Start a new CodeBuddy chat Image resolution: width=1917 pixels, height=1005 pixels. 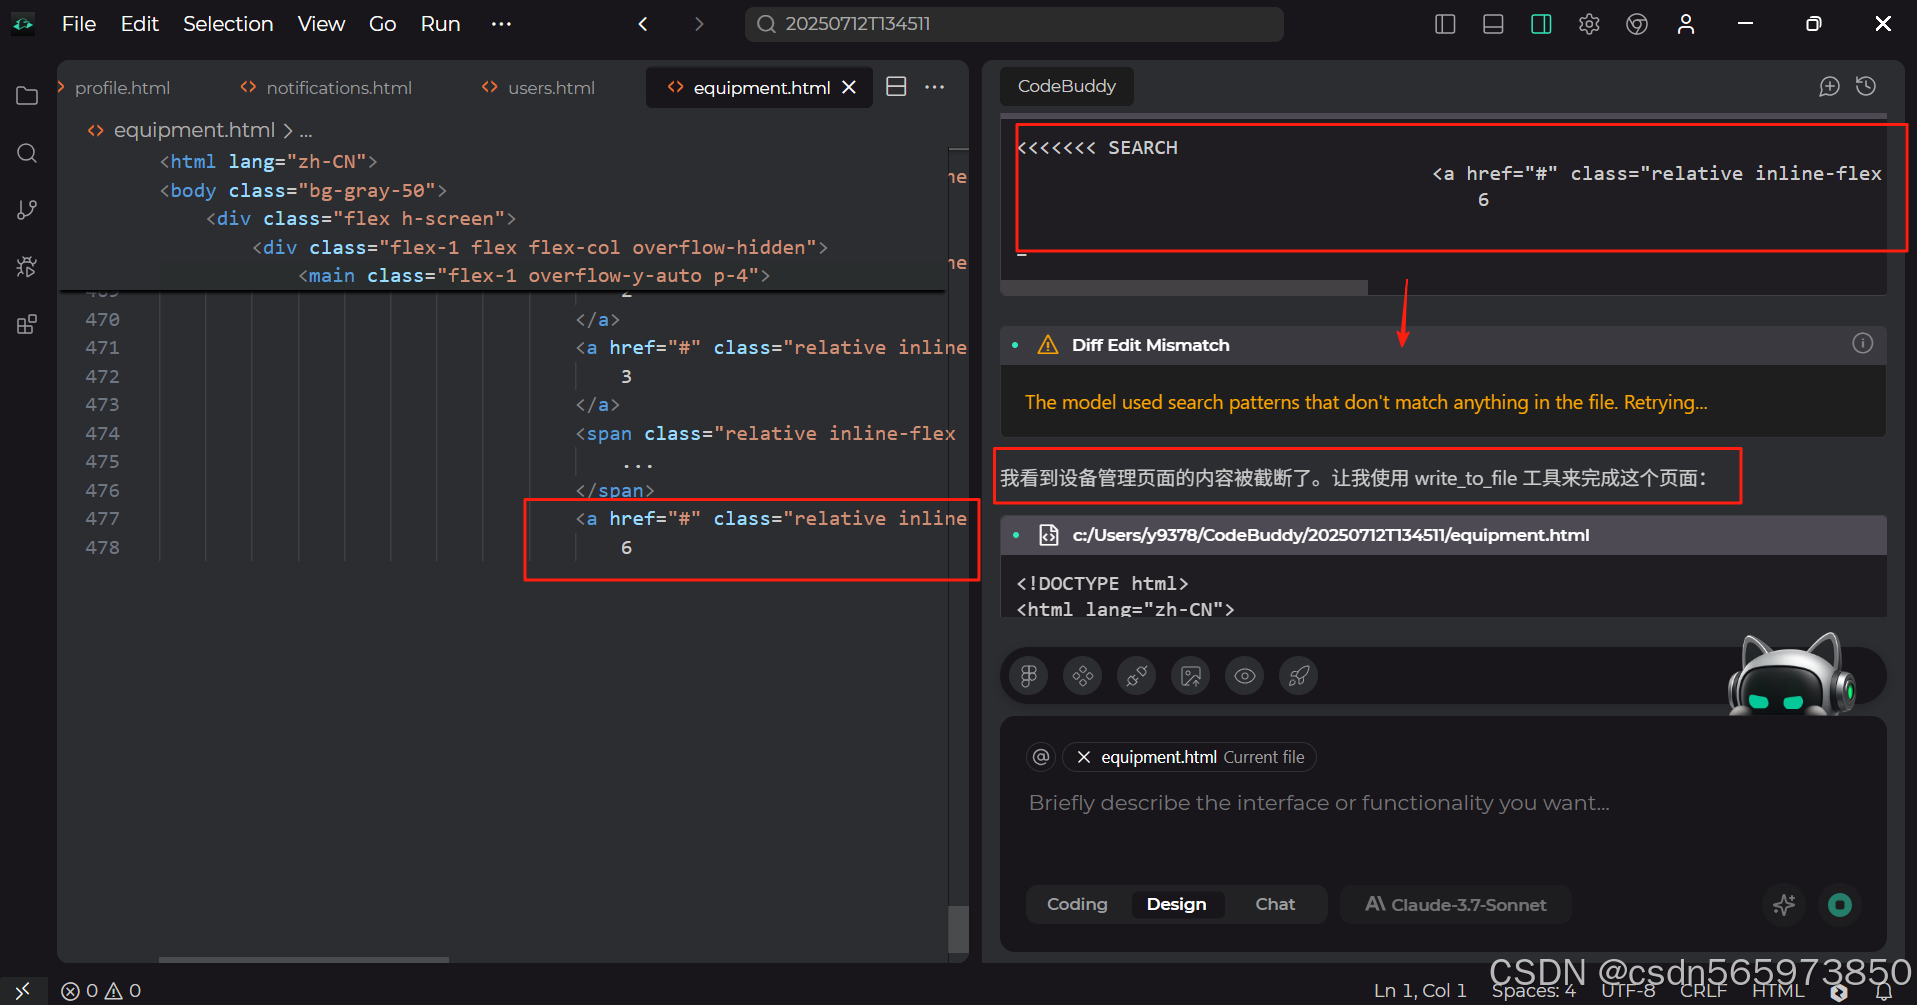click(x=1829, y=86)
